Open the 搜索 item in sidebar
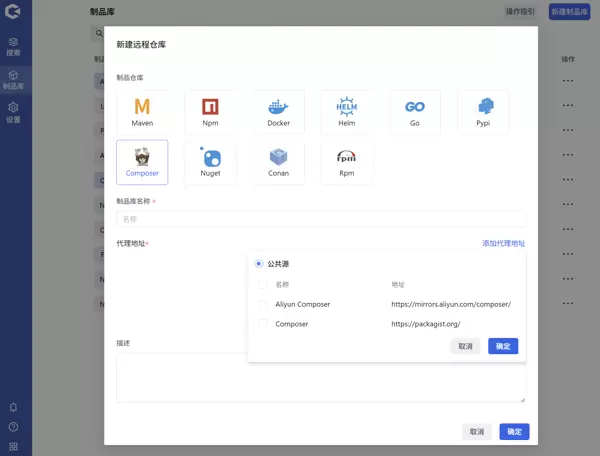Screen dimensions: 600x456 (13, 46)
